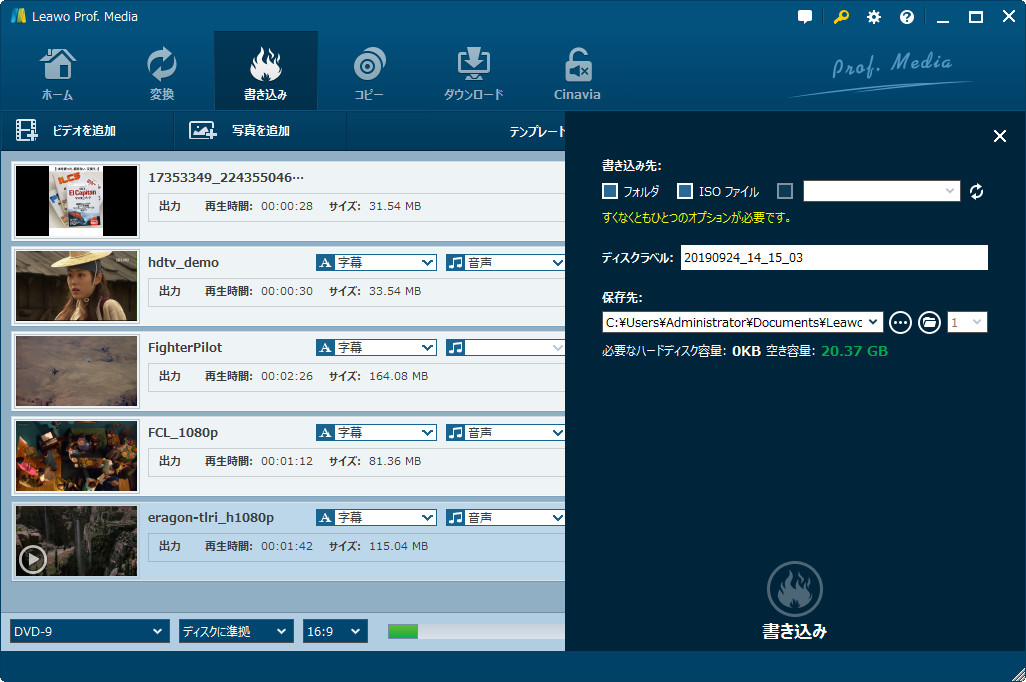This screenshot has height=682, width=1026.
Task: Tick the ISO ファイル checkbox
Action: [685, 191]
